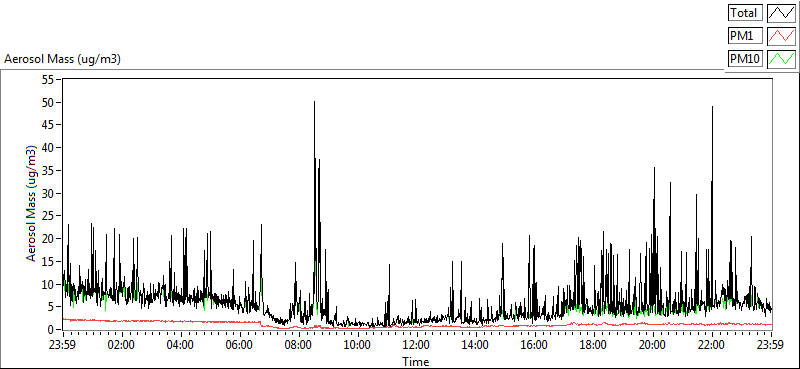Click the 55 maximum y-axis value
The image size is (800, 369).
(x=48, y=80)
